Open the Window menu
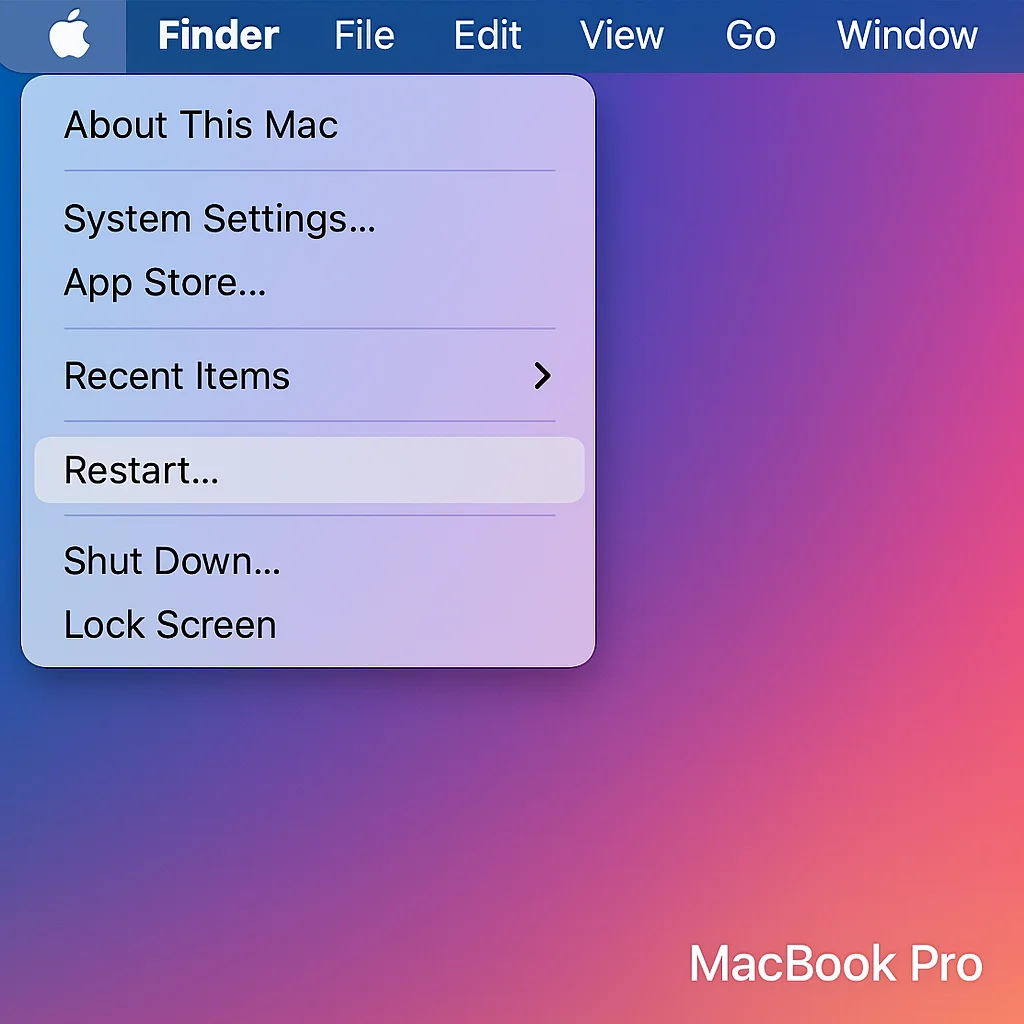The height and width of the screenshot is (1024, 1024). pos(907,35)
